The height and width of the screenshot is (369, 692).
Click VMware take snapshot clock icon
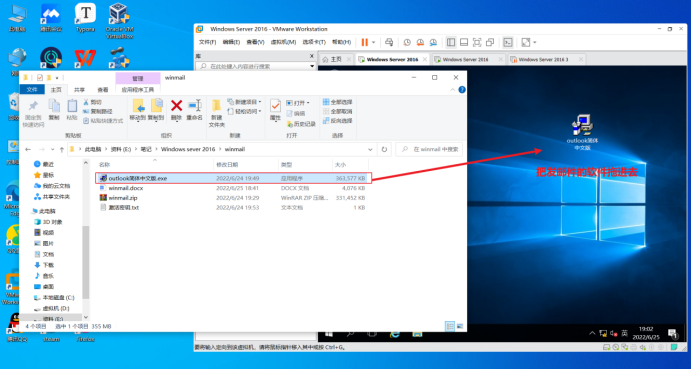tap(407, 42)
